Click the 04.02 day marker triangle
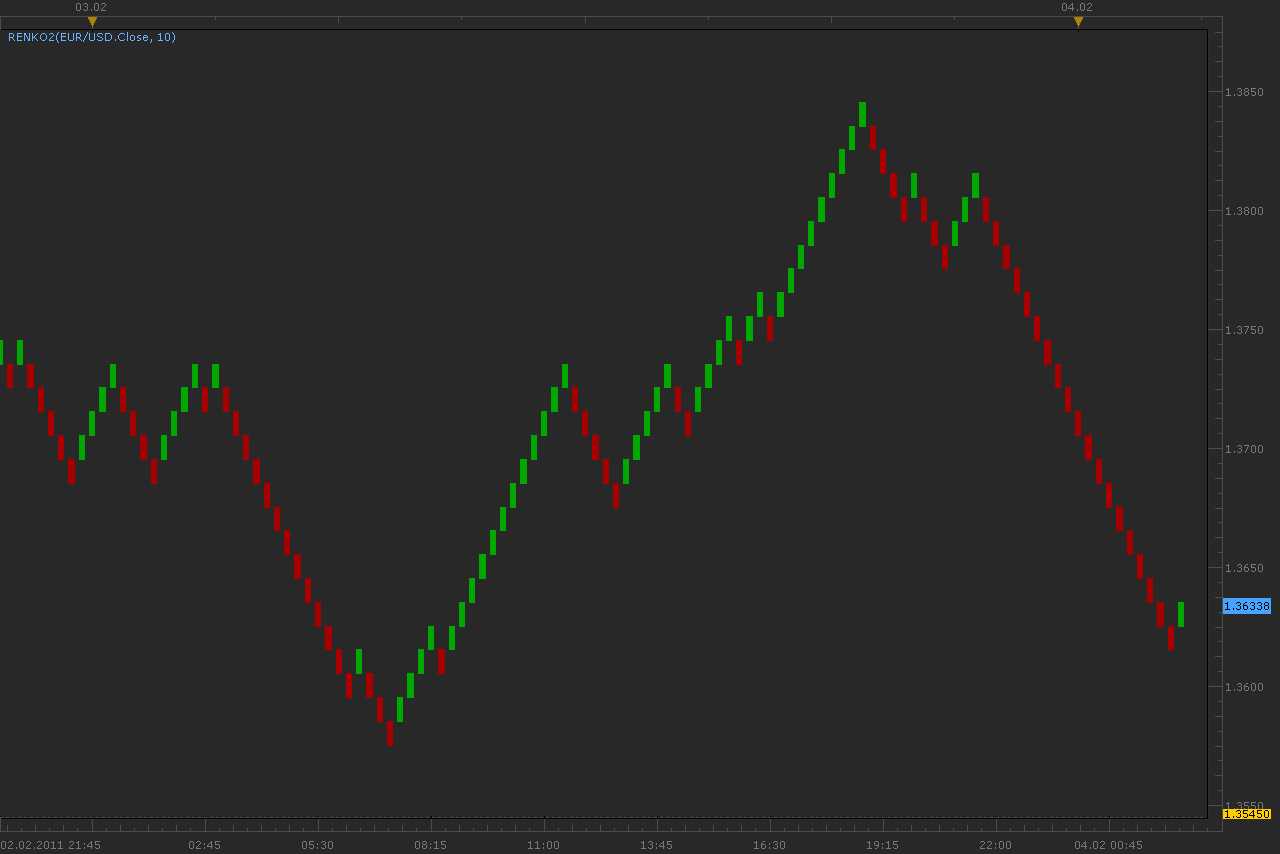Screen dimensions: 1280x854 point(1078,21)
